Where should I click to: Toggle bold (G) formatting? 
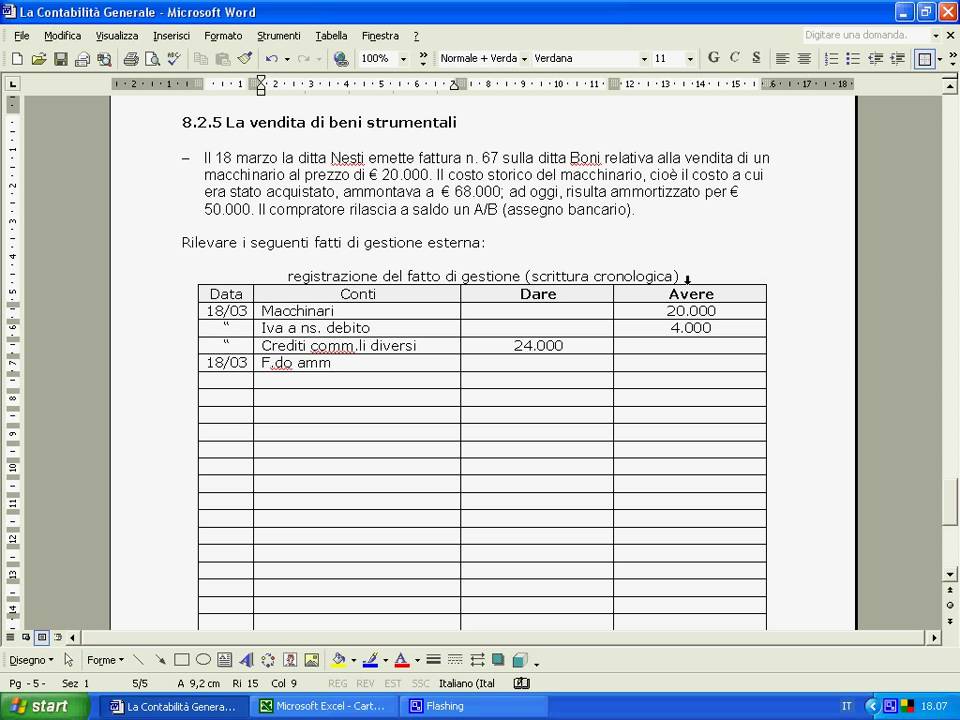[x=713, y=58]
